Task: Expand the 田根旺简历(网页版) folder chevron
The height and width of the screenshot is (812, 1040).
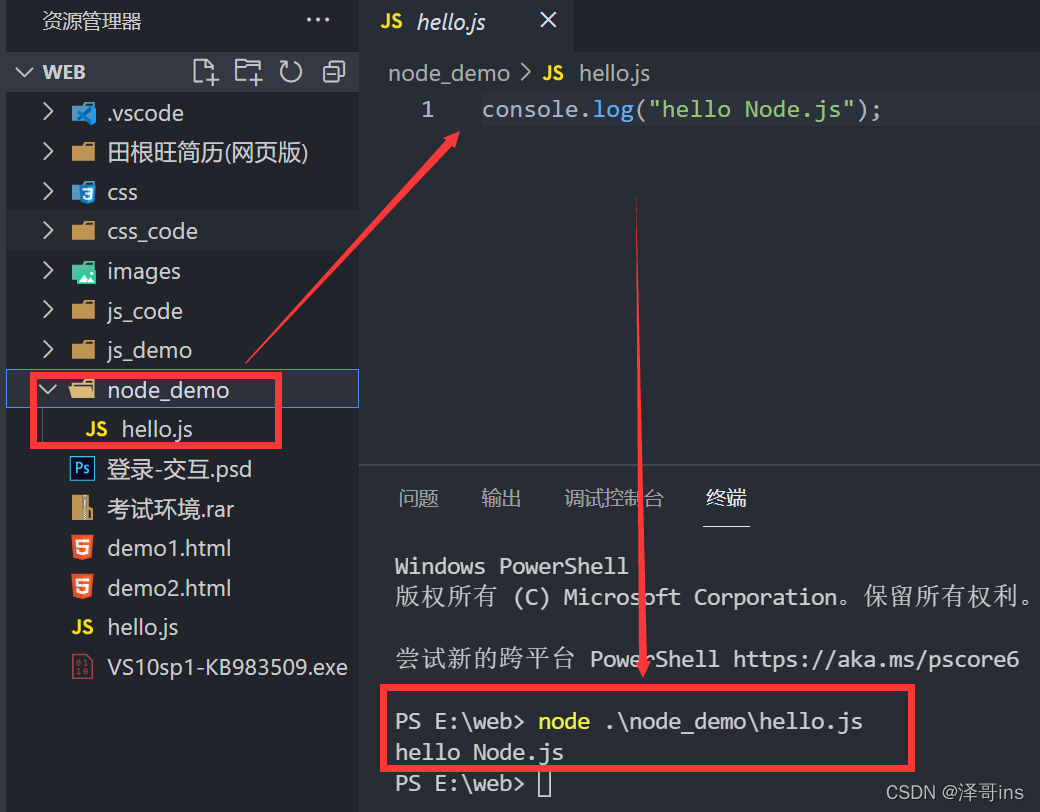Action: pos(48,152)
